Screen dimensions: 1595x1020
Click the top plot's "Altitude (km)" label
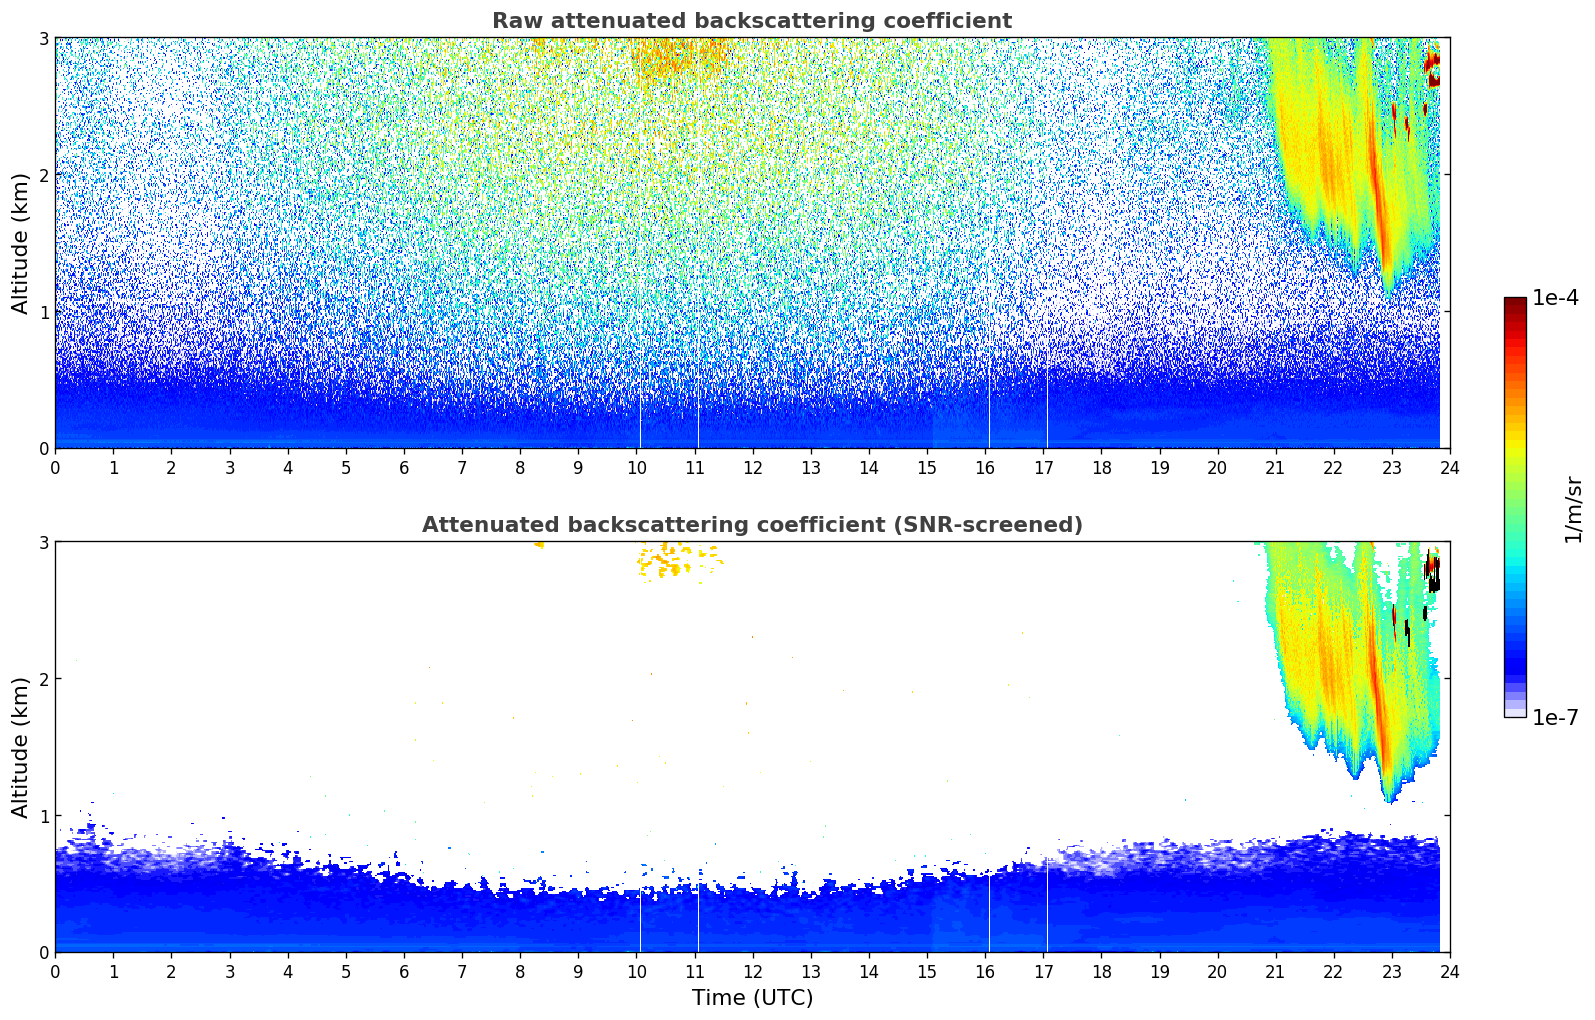click(x=21, y=243)
